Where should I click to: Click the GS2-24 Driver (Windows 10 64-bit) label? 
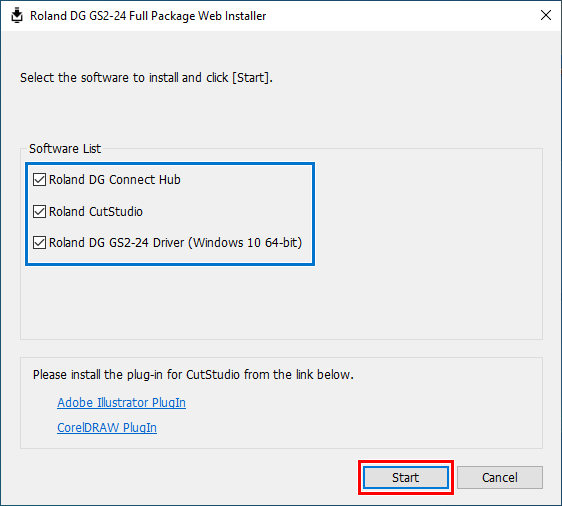pos(175,243)
